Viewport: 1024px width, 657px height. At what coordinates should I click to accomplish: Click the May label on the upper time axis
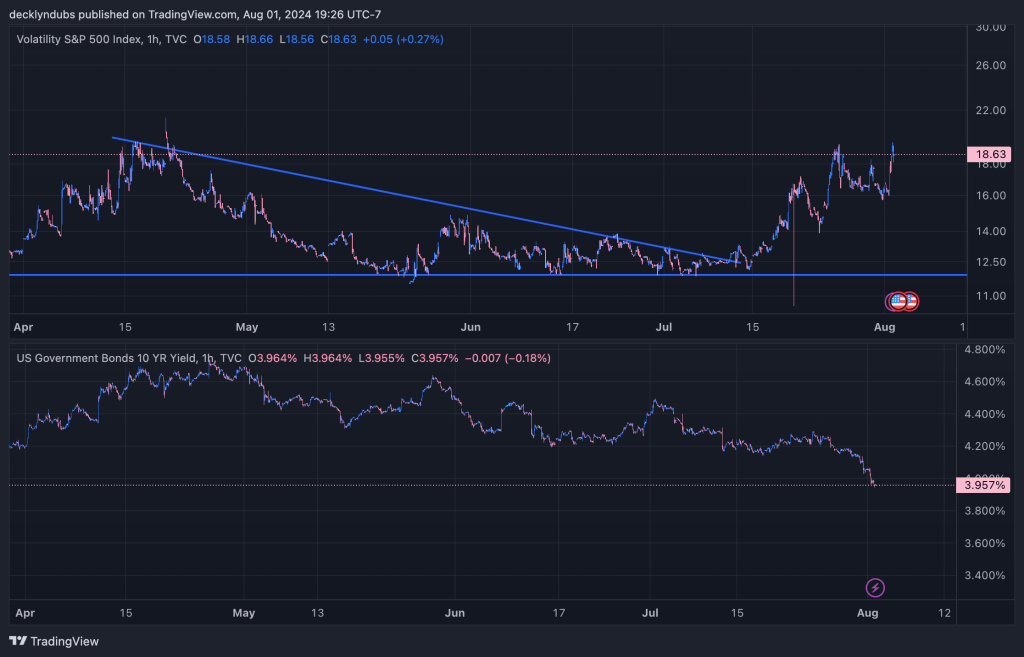(x=247, y=326)
